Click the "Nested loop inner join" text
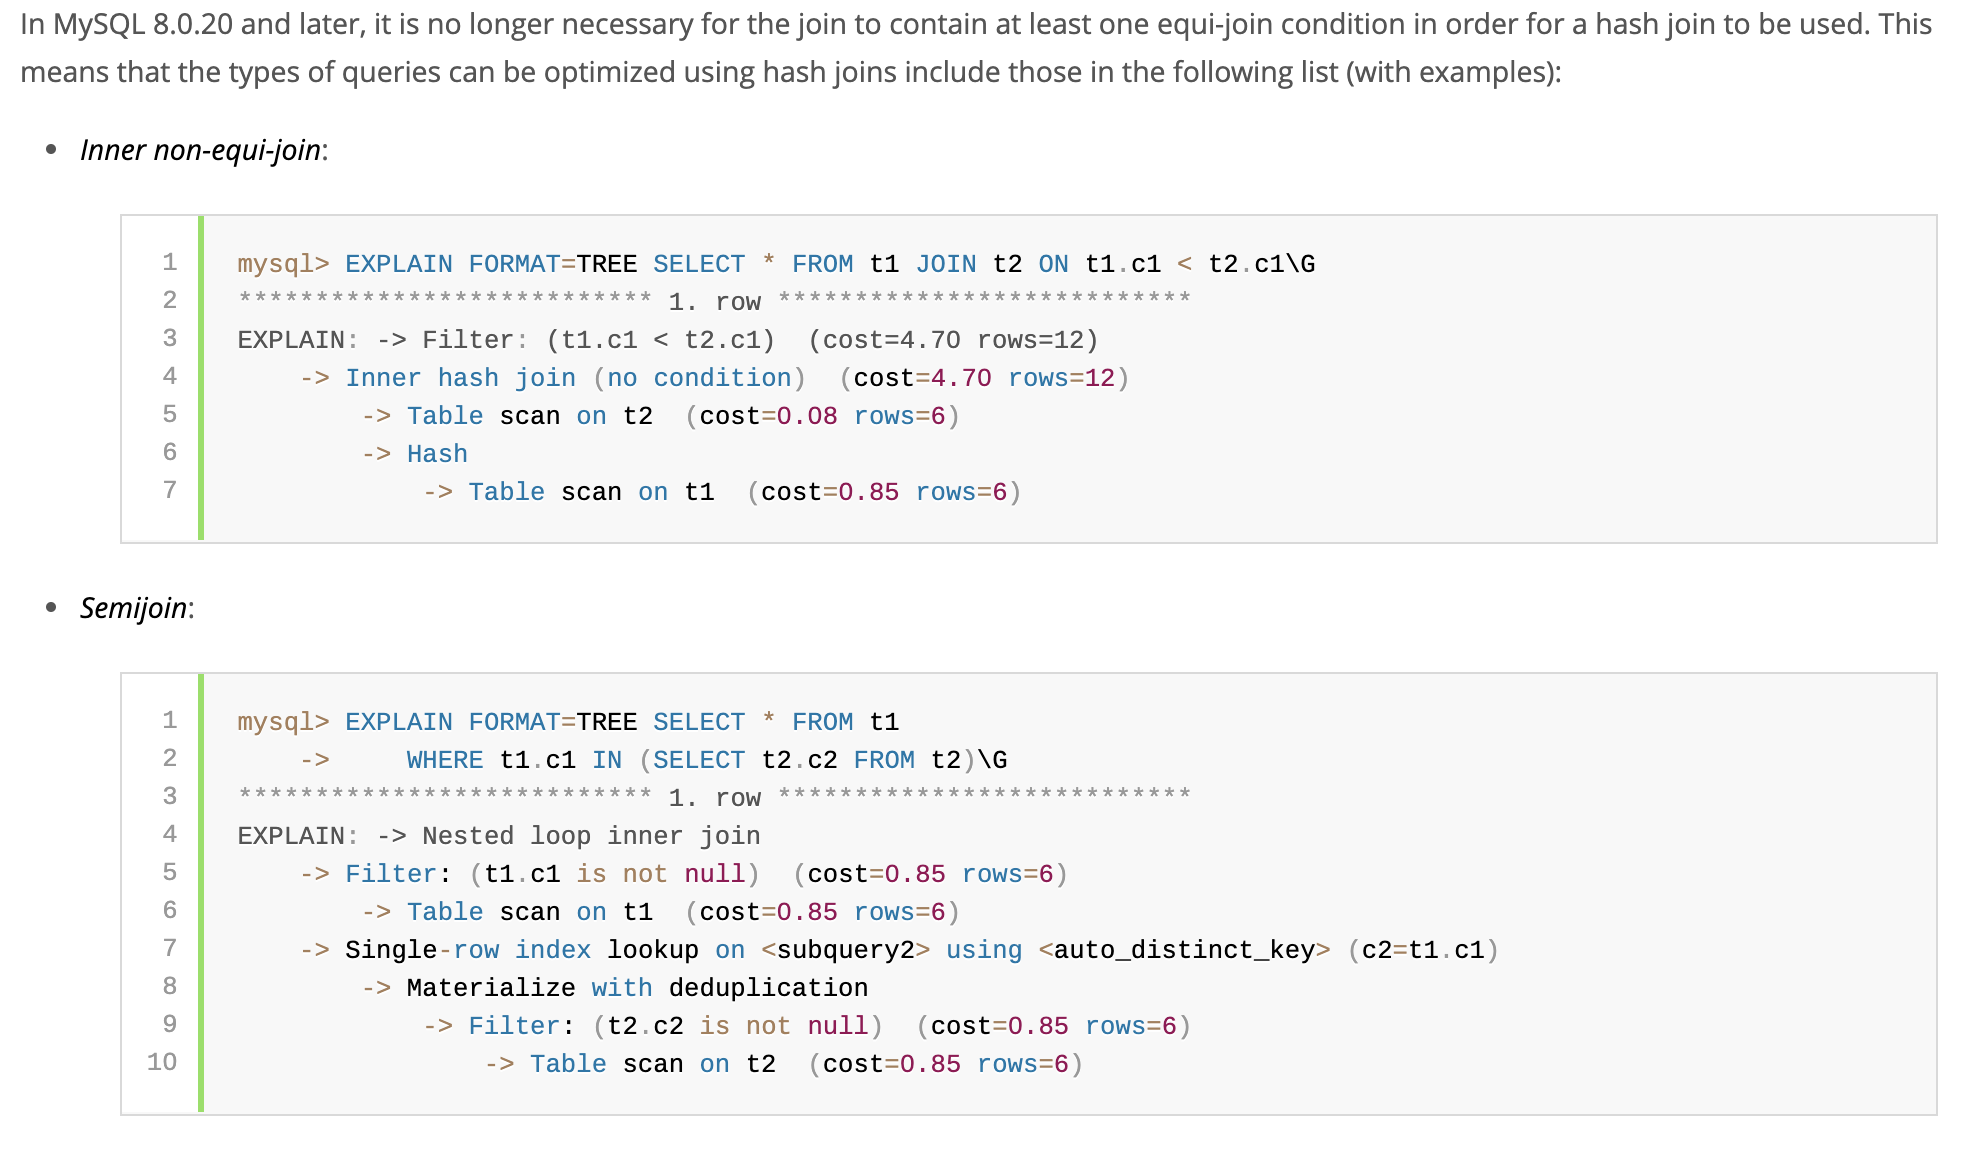 [x=591, y=836]
